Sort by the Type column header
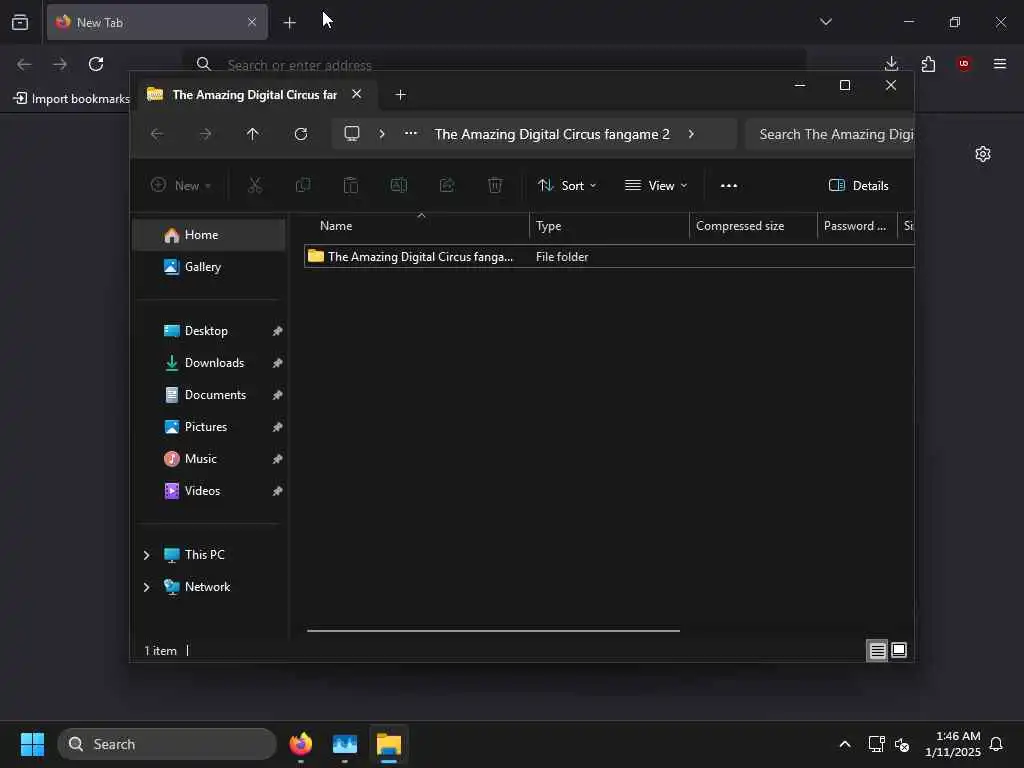This screenshot has width=1024, height=768. [609, 226]
